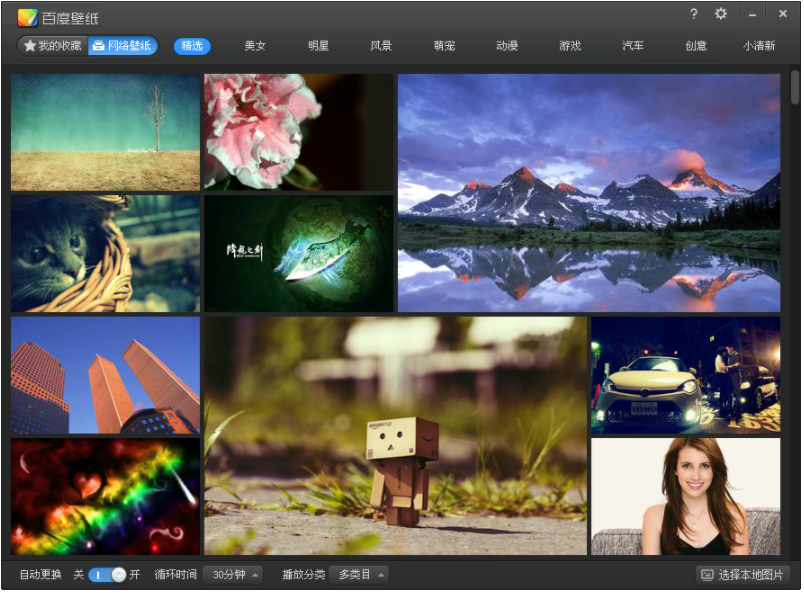Open the help question mark icon

pyautogui.click(x=694, y=14)
